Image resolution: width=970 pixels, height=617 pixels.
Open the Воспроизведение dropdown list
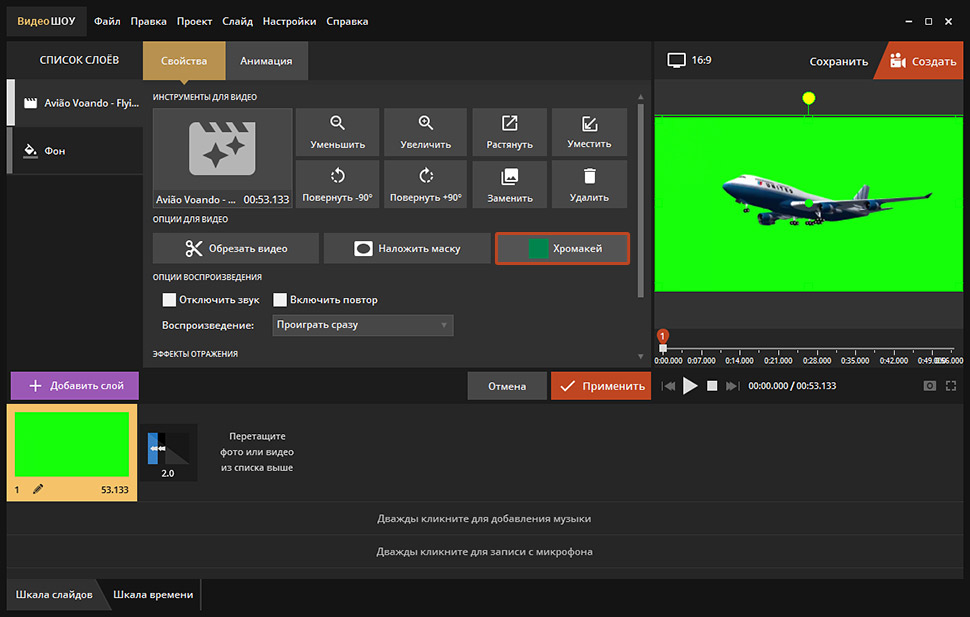point(362,325)
